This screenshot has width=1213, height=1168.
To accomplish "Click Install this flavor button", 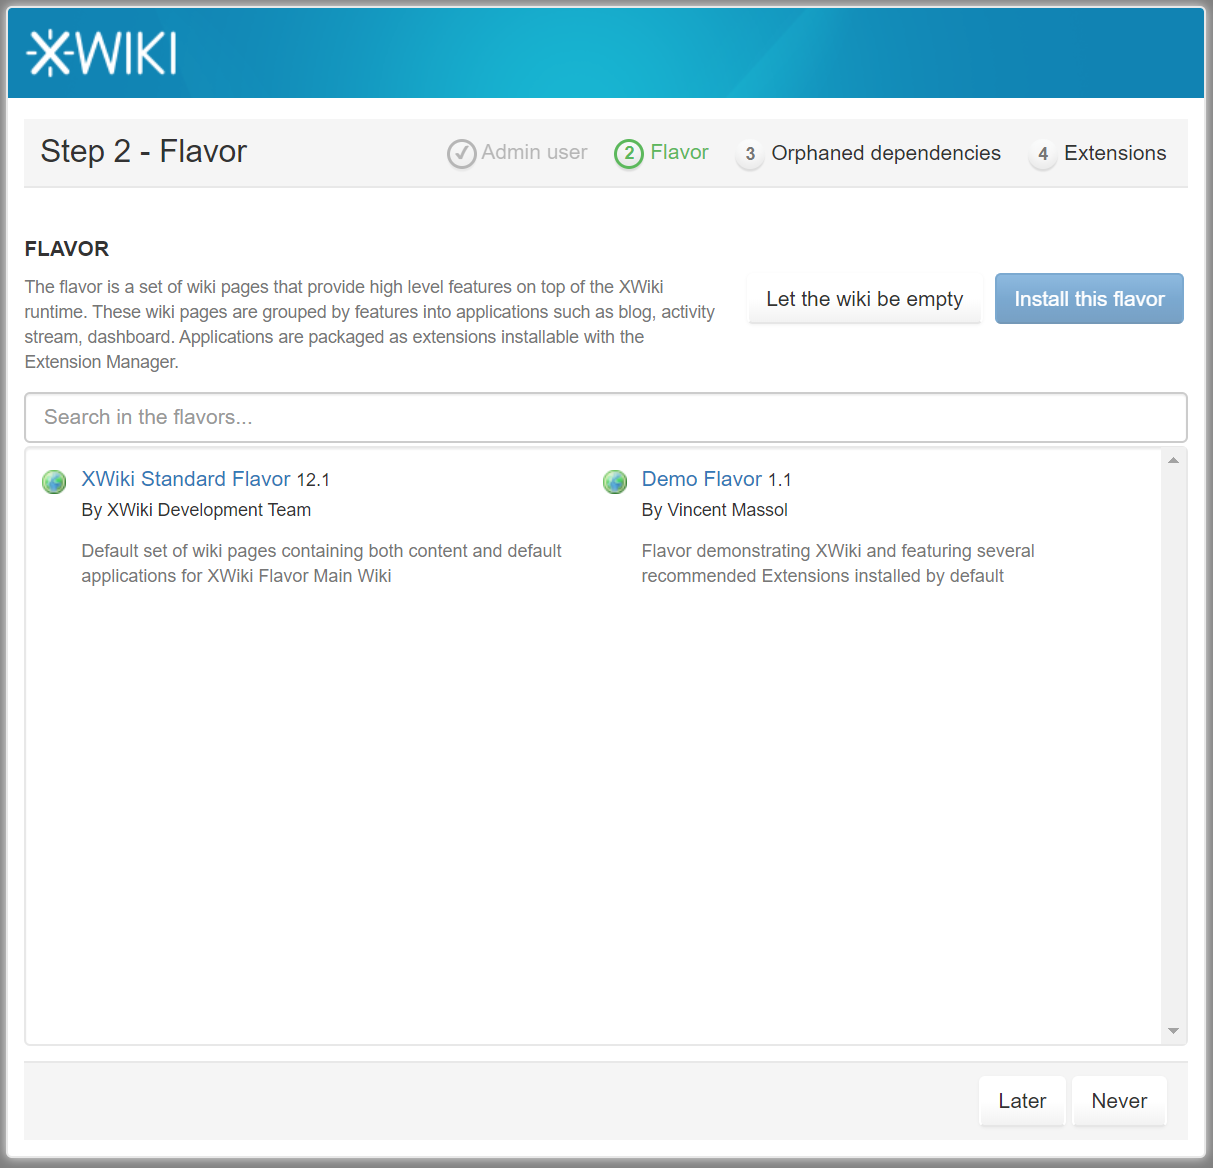I will tap(1089, 299).
